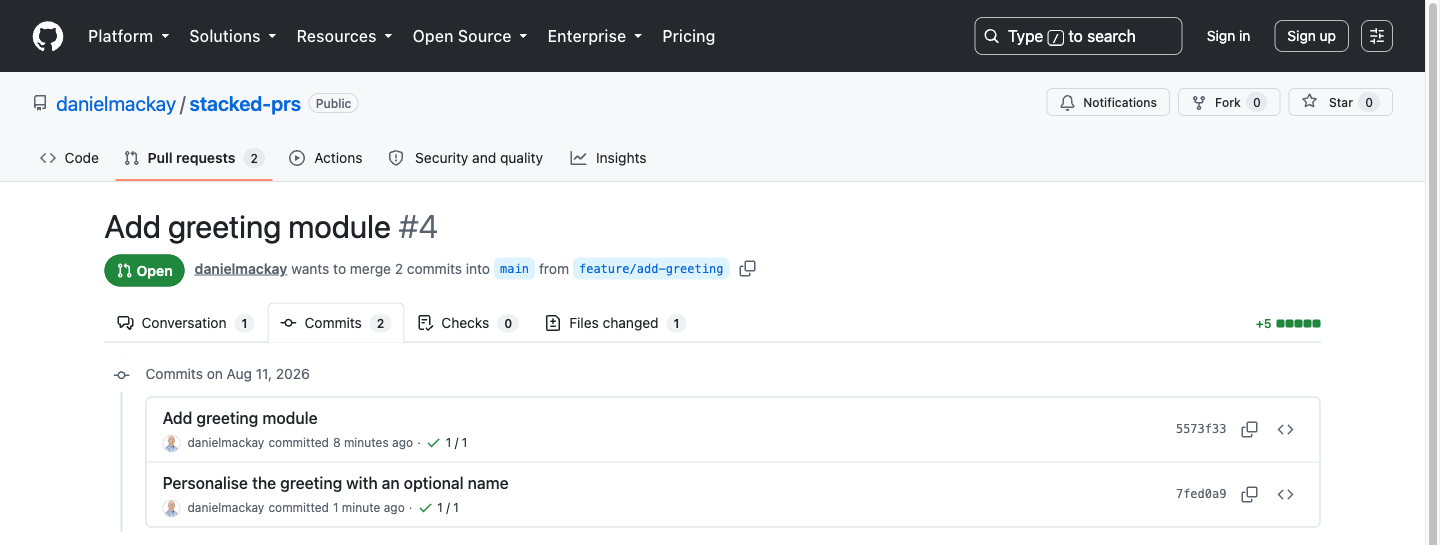This screenshot has width=1440, height=545.
Task: Open the Files changed tab
Action: [x=615, y=323]
